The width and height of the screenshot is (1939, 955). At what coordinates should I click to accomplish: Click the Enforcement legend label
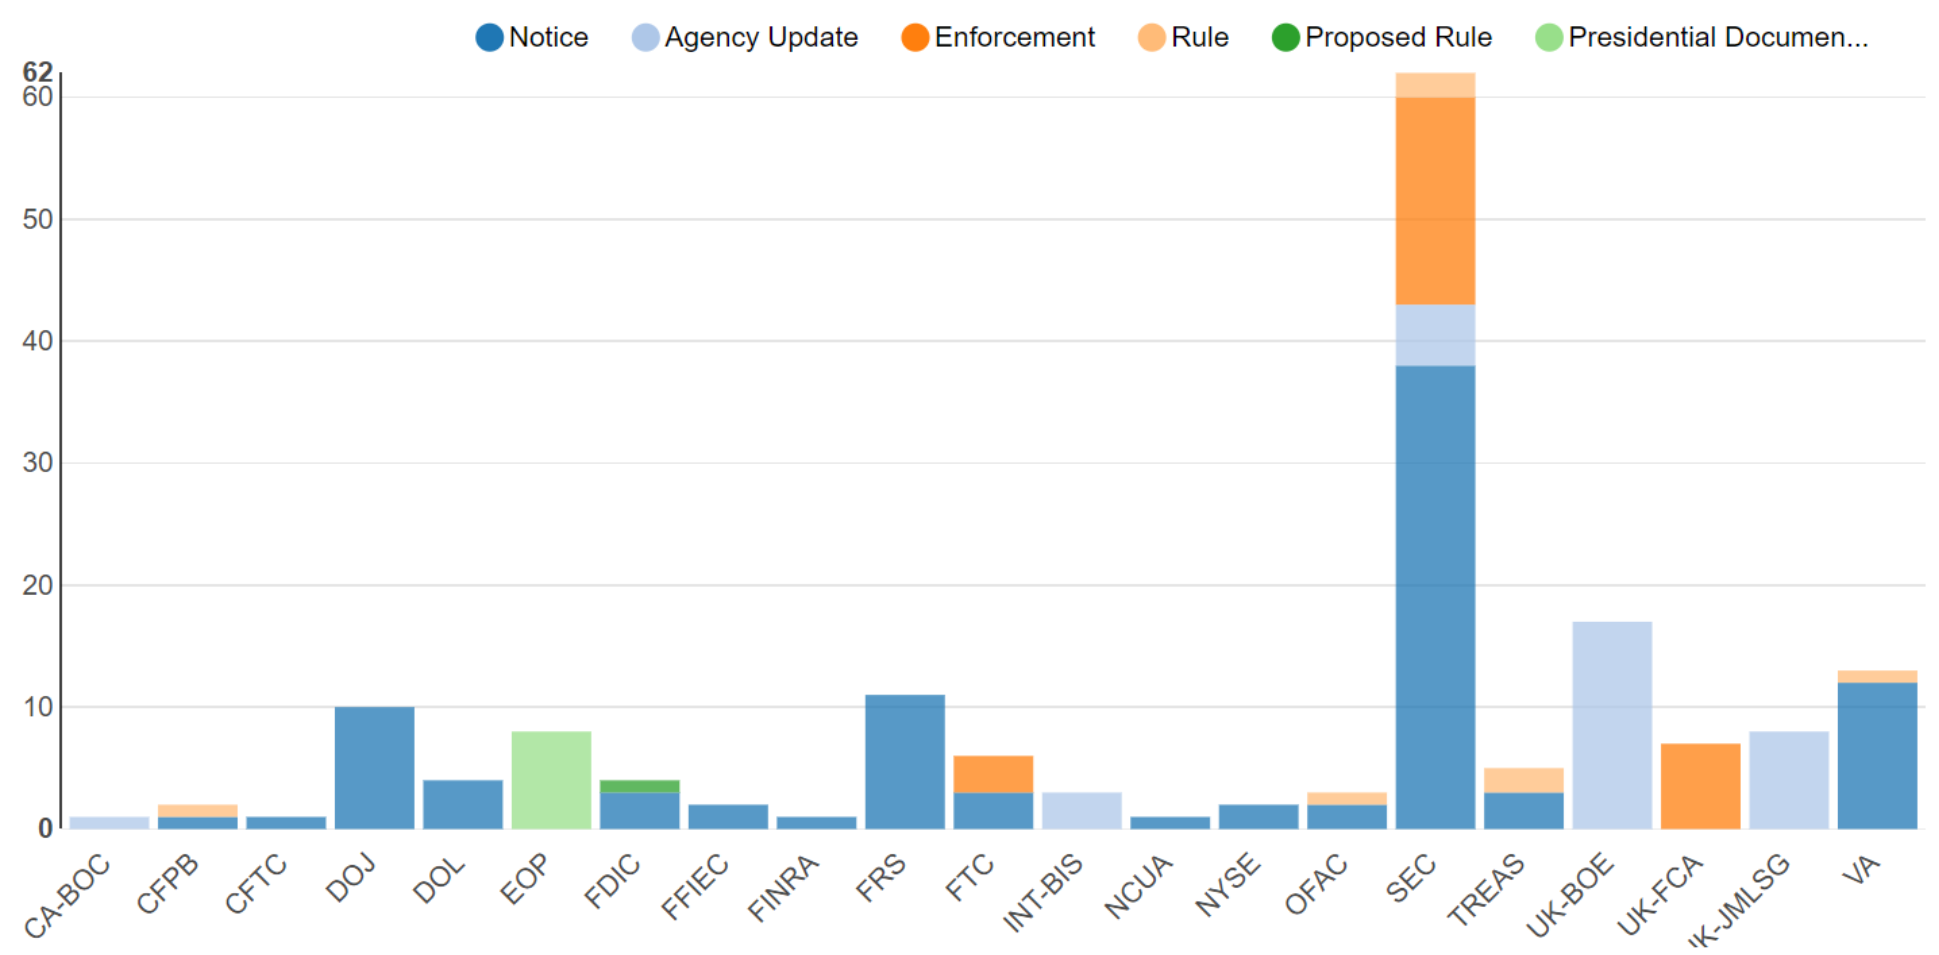[x=1014, y=38]
